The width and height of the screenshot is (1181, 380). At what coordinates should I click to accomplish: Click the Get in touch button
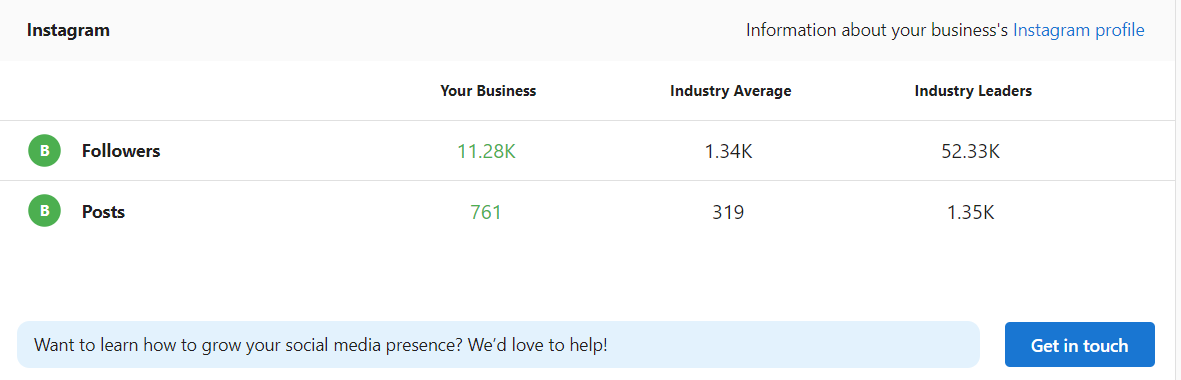pyautogui.click(x=1079, y=345)
